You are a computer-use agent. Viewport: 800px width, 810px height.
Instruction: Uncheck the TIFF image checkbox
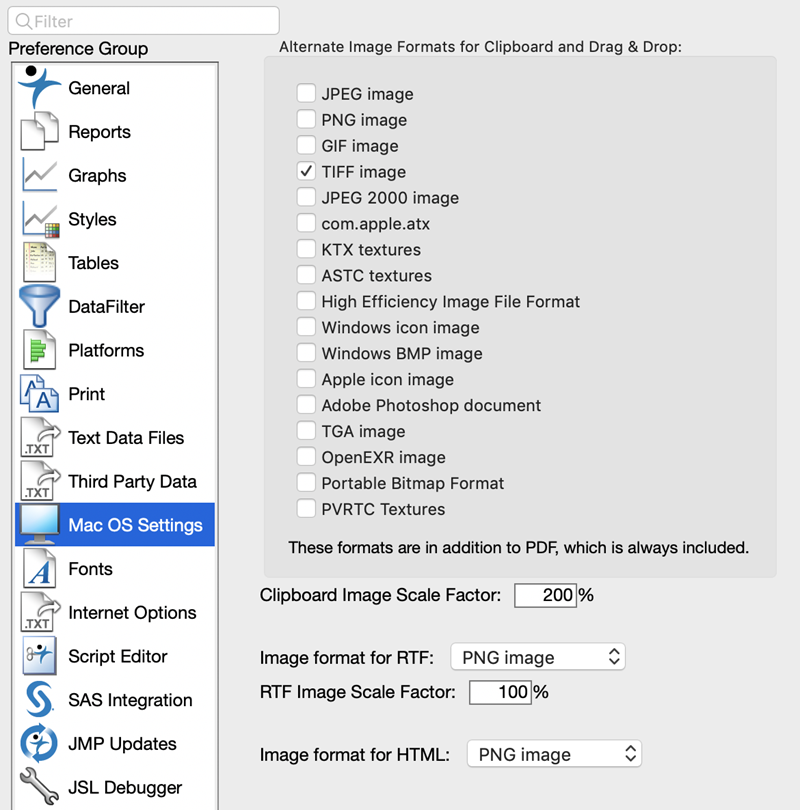click(306, 171)
